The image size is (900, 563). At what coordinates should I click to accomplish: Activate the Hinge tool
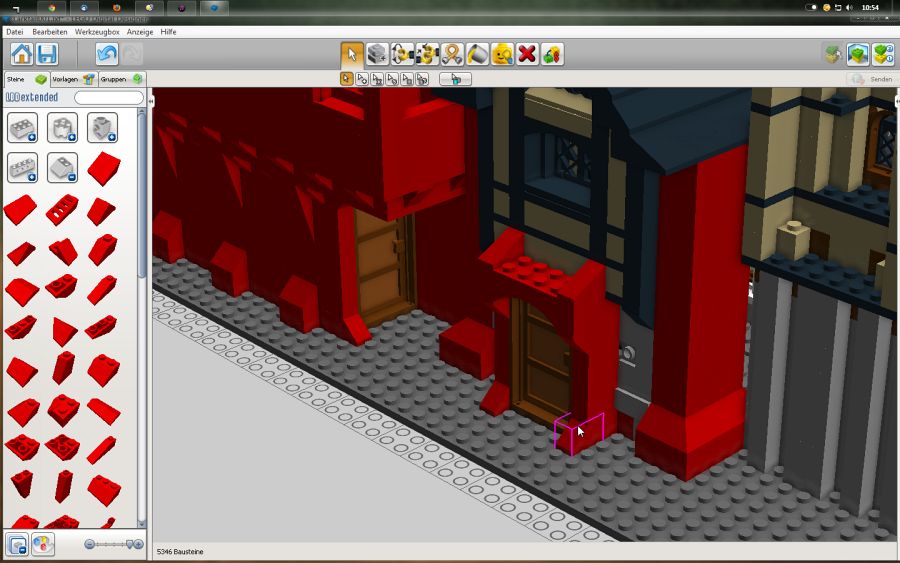402,54
